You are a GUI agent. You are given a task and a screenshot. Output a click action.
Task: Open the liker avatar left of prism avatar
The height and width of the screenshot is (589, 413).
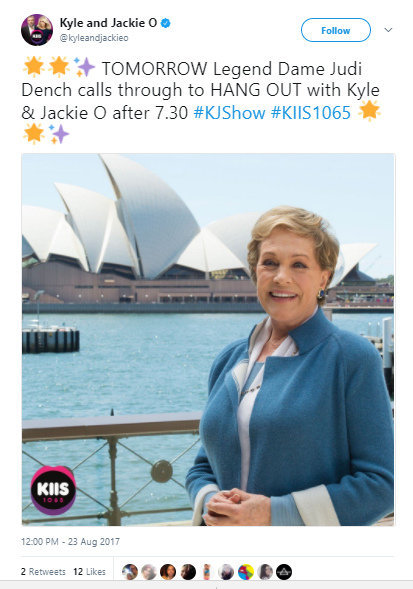tap(265, 572)
